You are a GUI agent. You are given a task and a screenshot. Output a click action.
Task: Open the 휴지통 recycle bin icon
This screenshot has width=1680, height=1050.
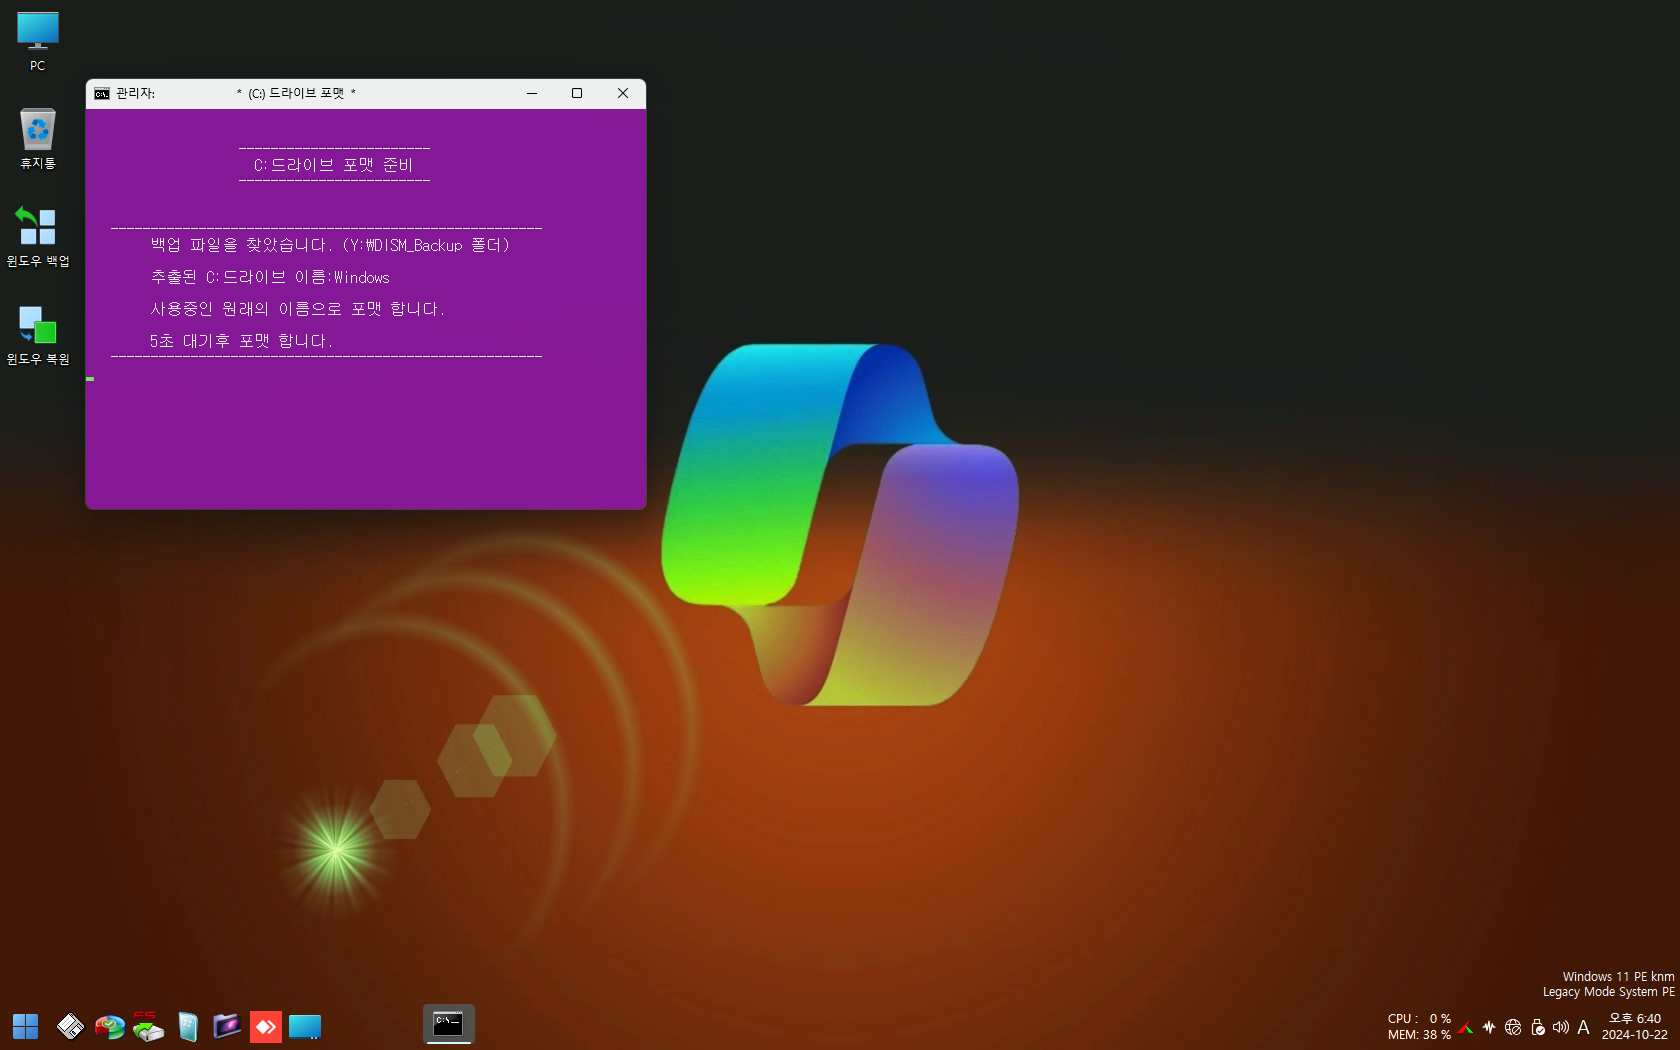(38, 139)
